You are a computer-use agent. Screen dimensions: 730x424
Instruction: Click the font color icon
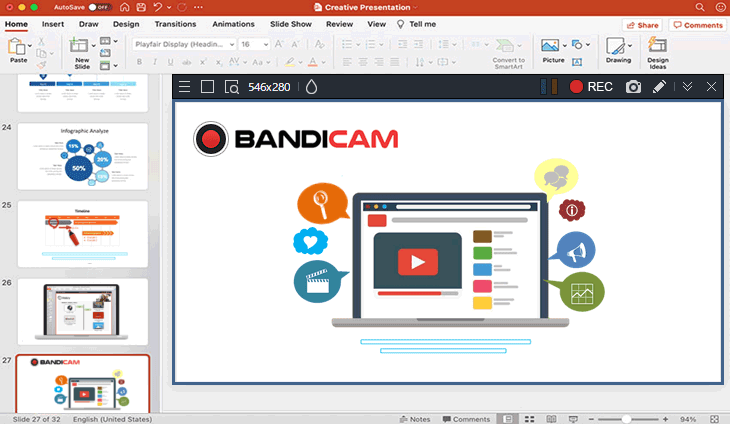[313, 62]
